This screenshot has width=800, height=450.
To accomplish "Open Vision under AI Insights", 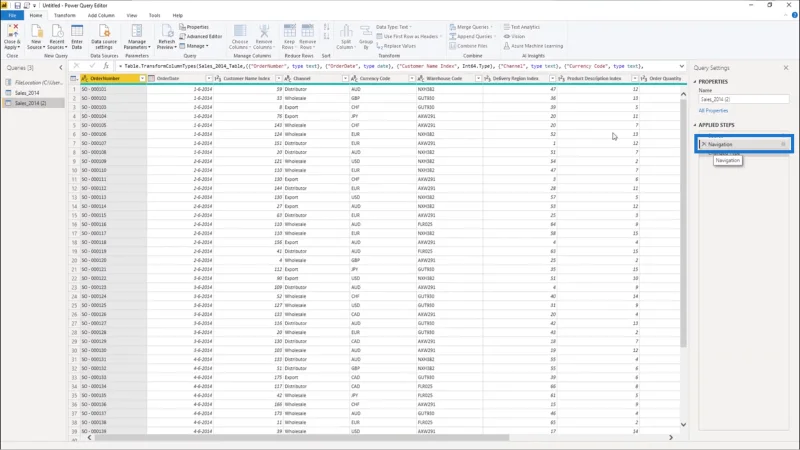I will (514, 37).
